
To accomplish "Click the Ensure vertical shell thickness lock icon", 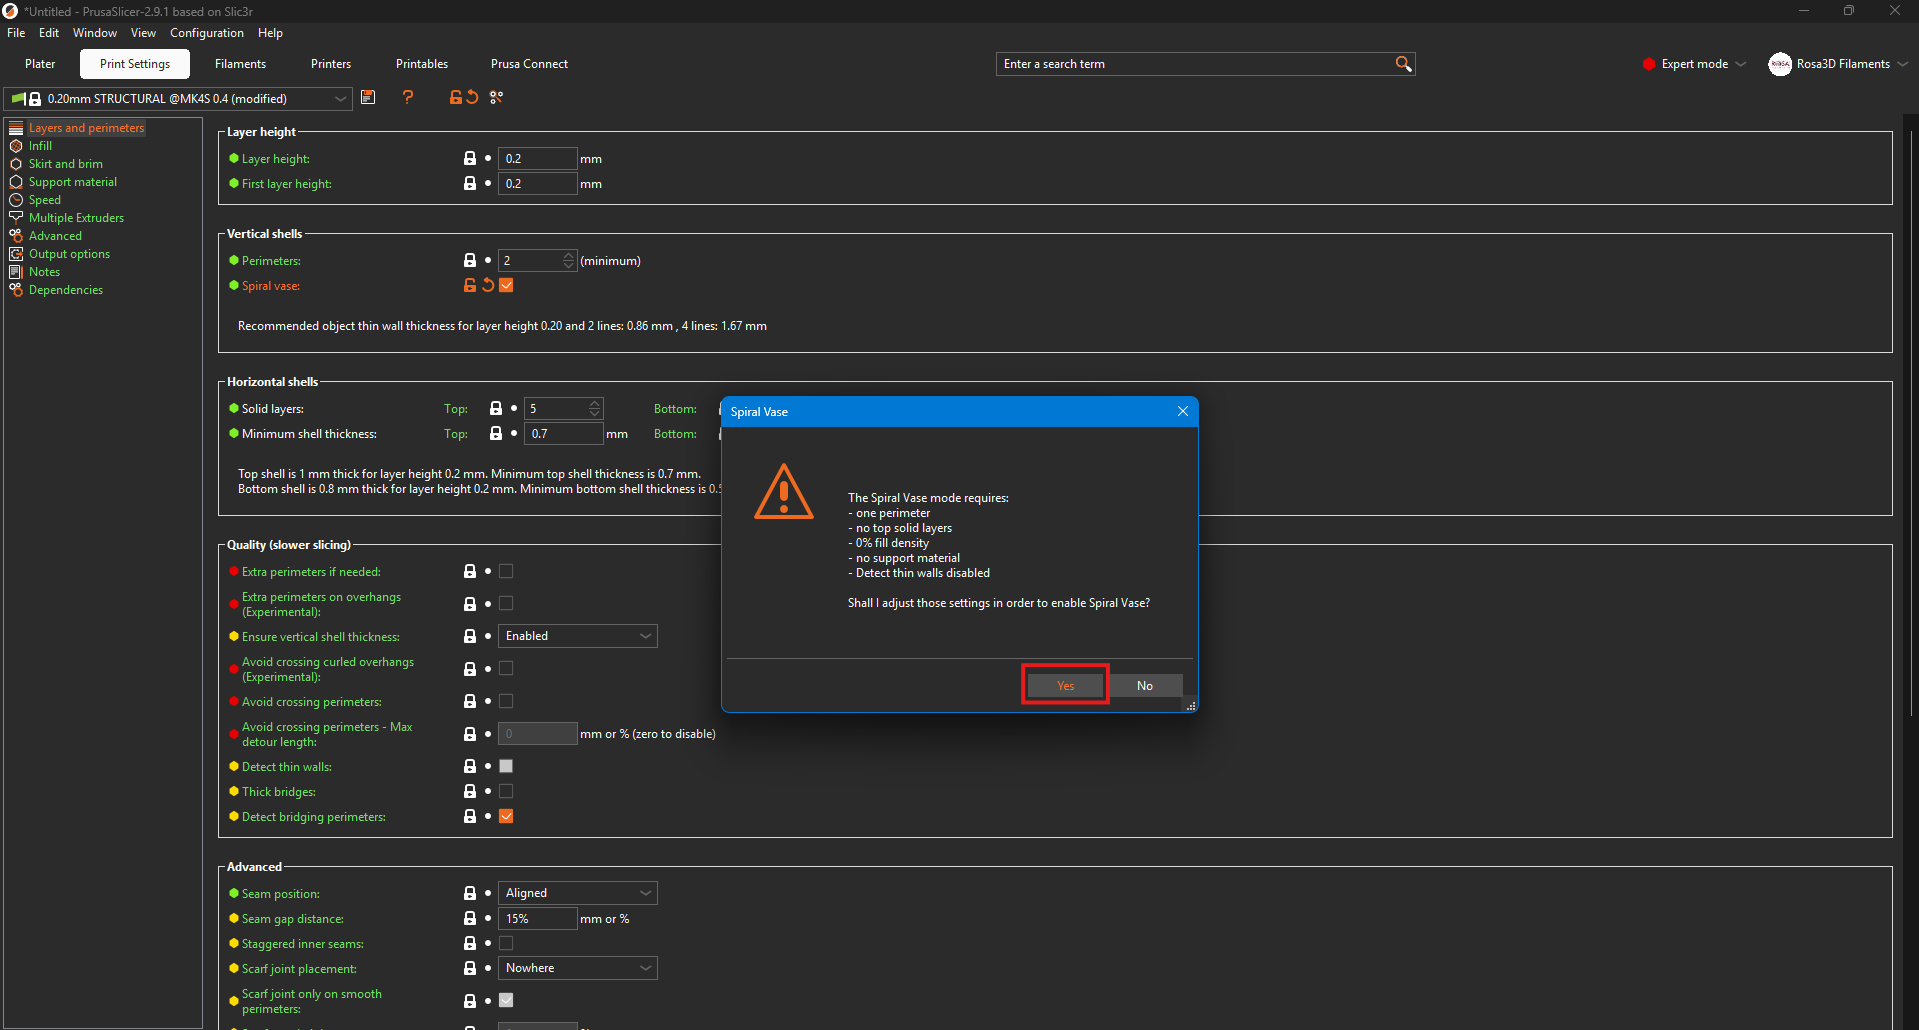I will (x=470, y=636).
